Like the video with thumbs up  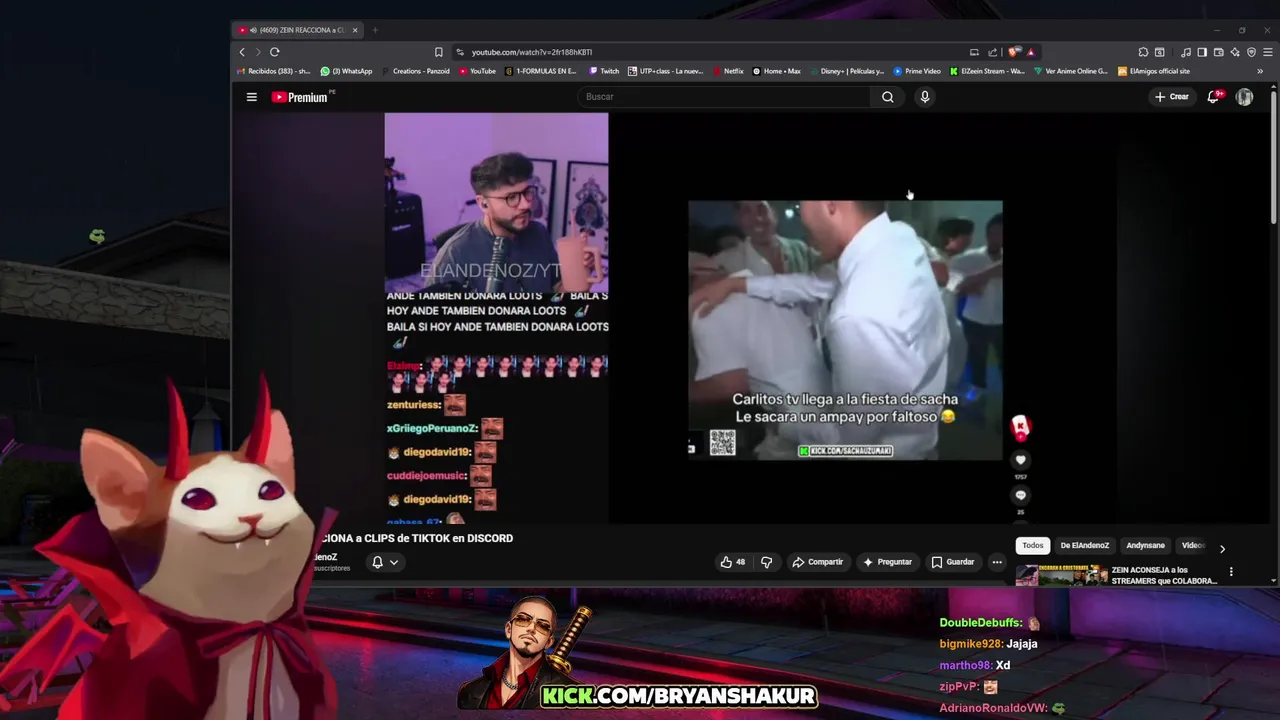coord(733,562)
